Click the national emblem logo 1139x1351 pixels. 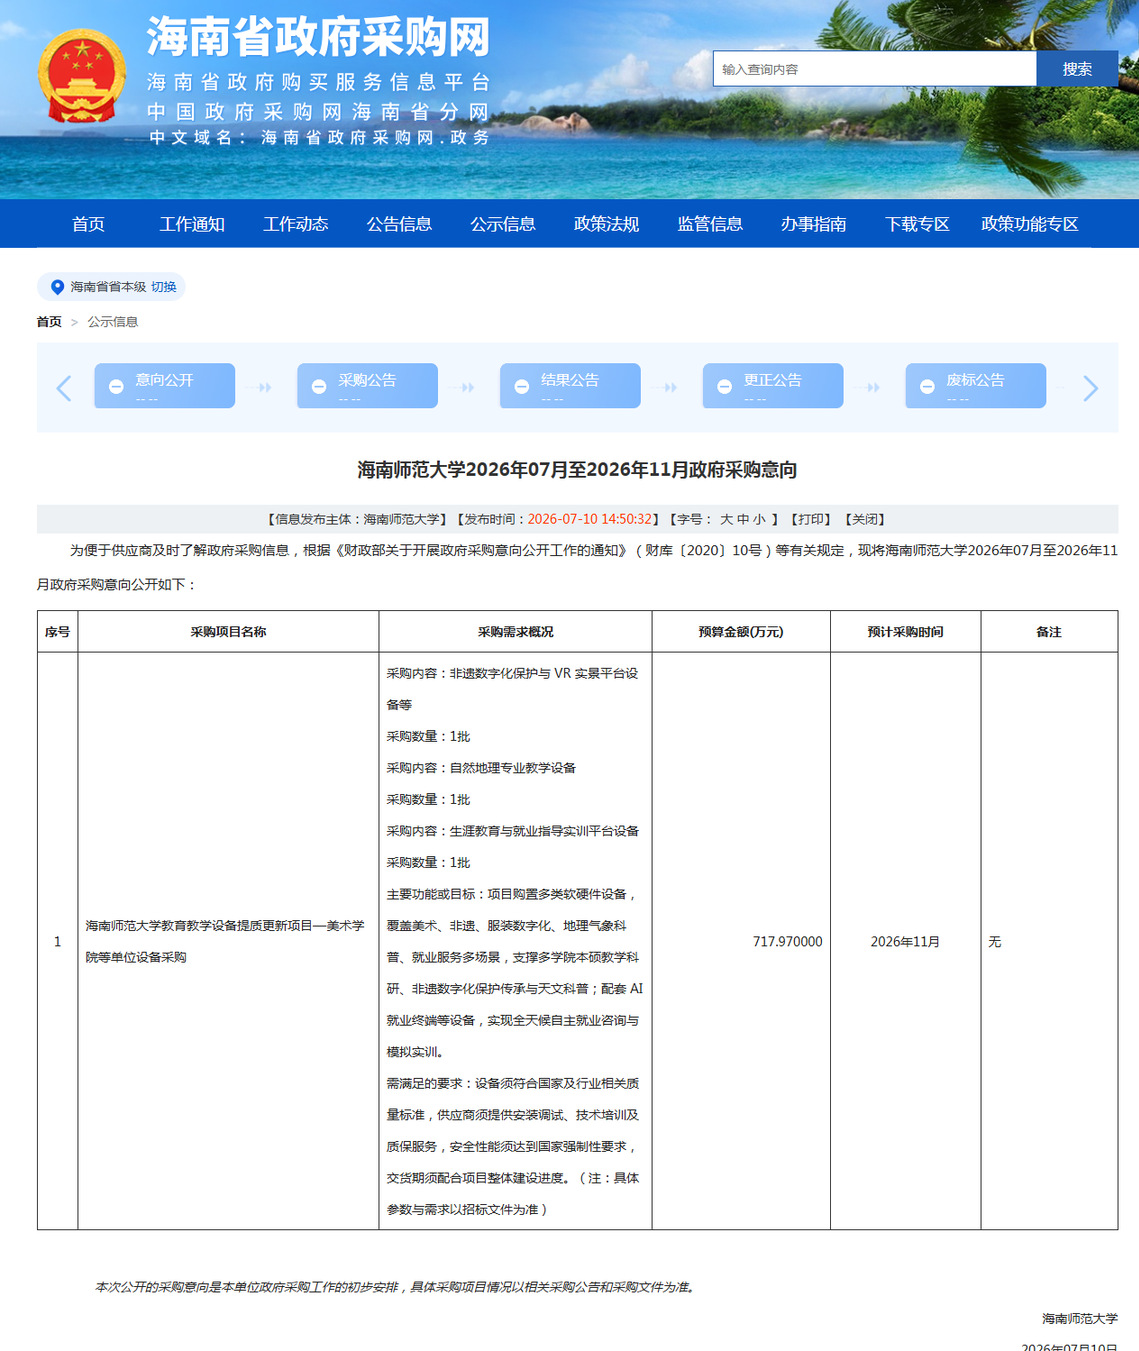82,76
